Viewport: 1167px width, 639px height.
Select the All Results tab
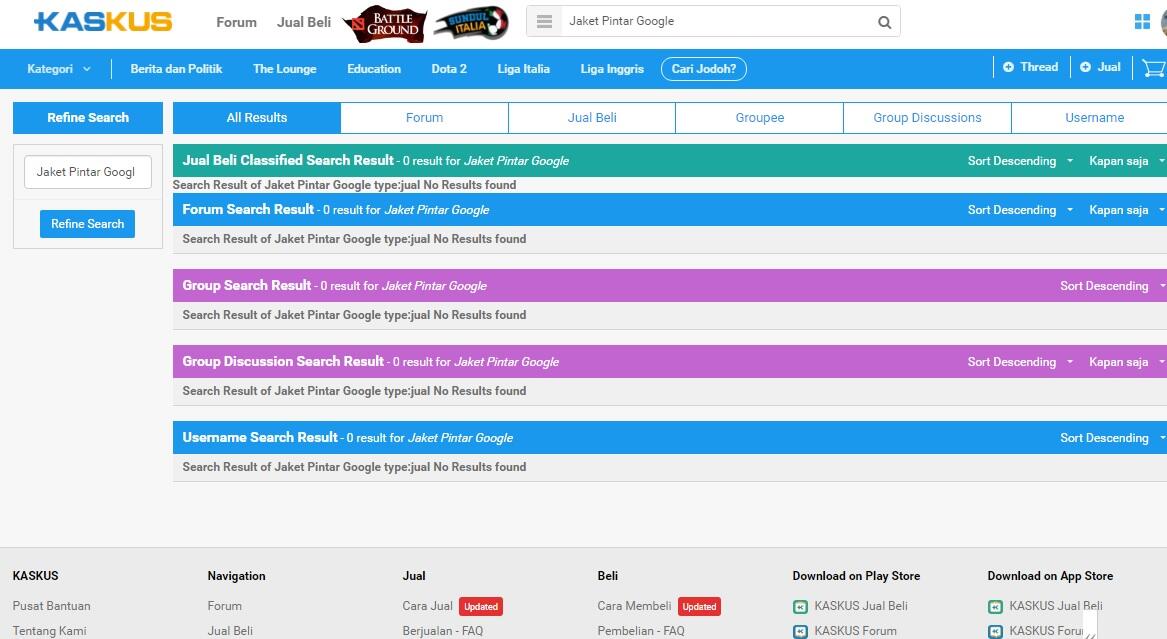tap(257, 118)
